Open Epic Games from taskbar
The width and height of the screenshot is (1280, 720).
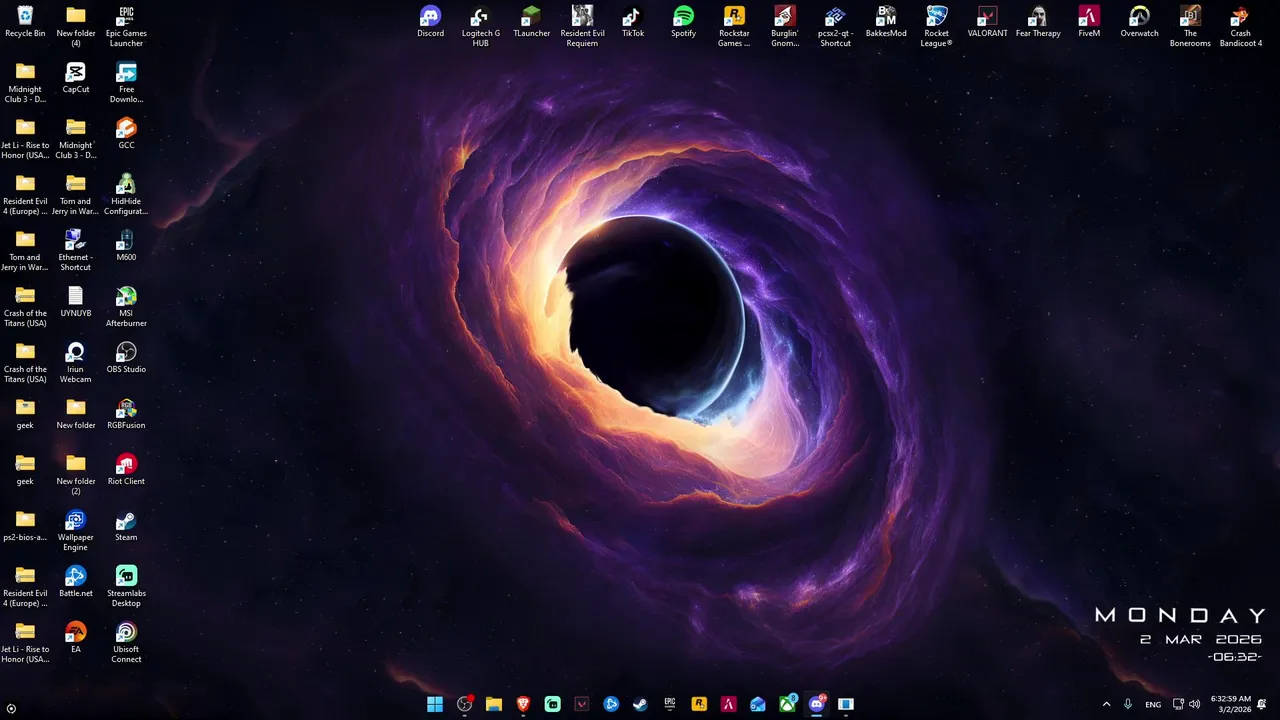pos(670,704)
